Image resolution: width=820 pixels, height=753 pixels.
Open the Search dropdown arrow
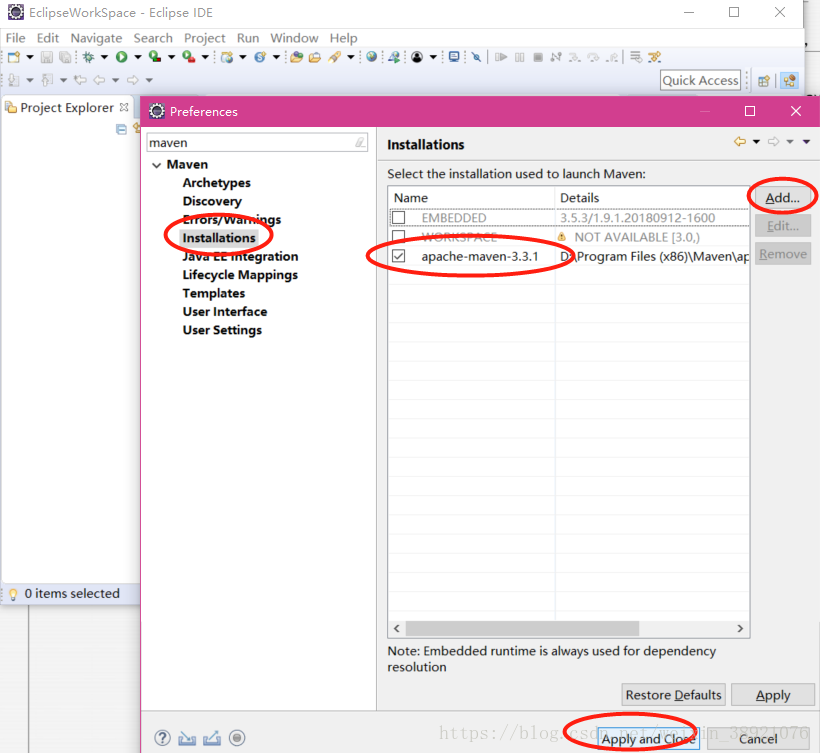(351, 57)
